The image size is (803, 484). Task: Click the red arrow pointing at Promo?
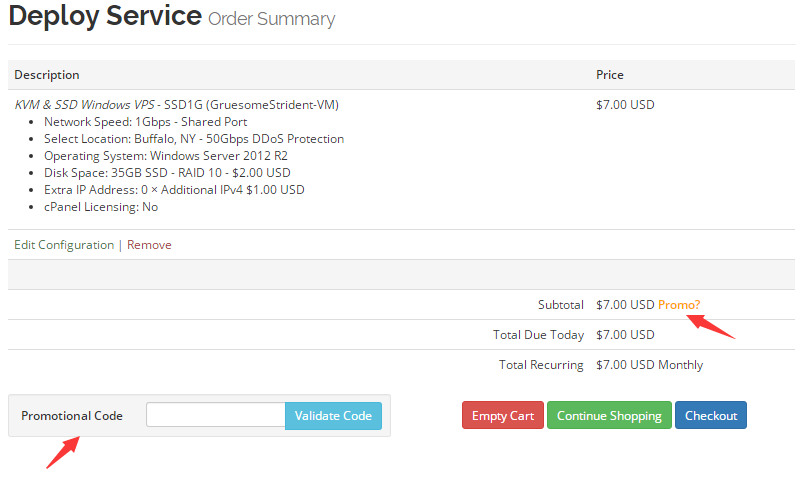[714, 327]
